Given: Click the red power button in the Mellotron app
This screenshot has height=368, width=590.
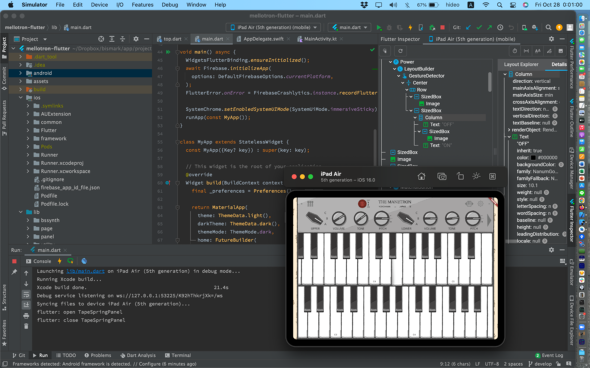Looking at the screenshot, I should click(362, 204).
